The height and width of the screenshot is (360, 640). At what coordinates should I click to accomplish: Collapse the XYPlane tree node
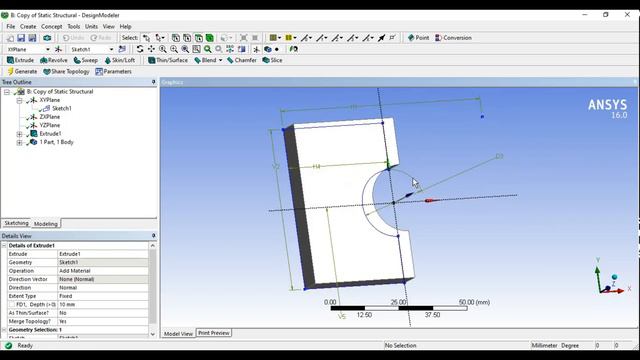pos(19,100)
